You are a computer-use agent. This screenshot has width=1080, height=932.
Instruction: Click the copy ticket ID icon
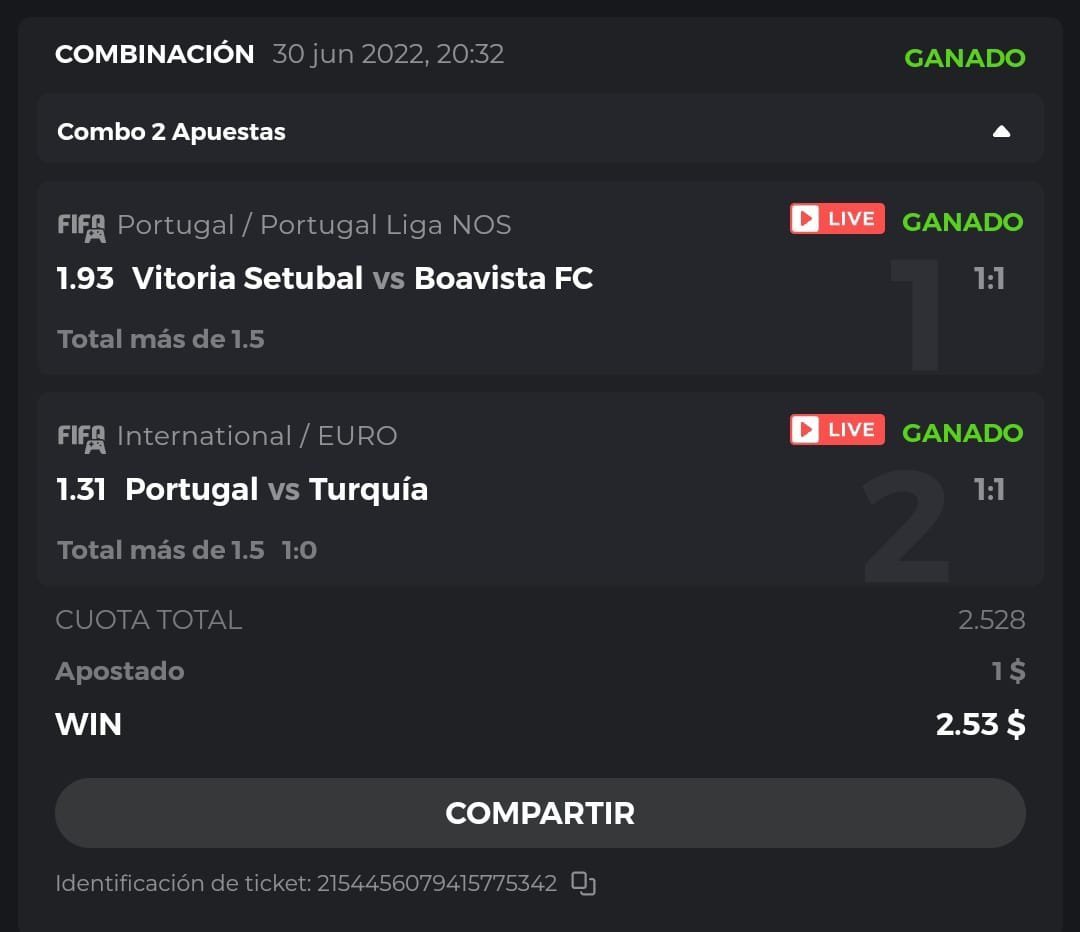coord(583,883)
